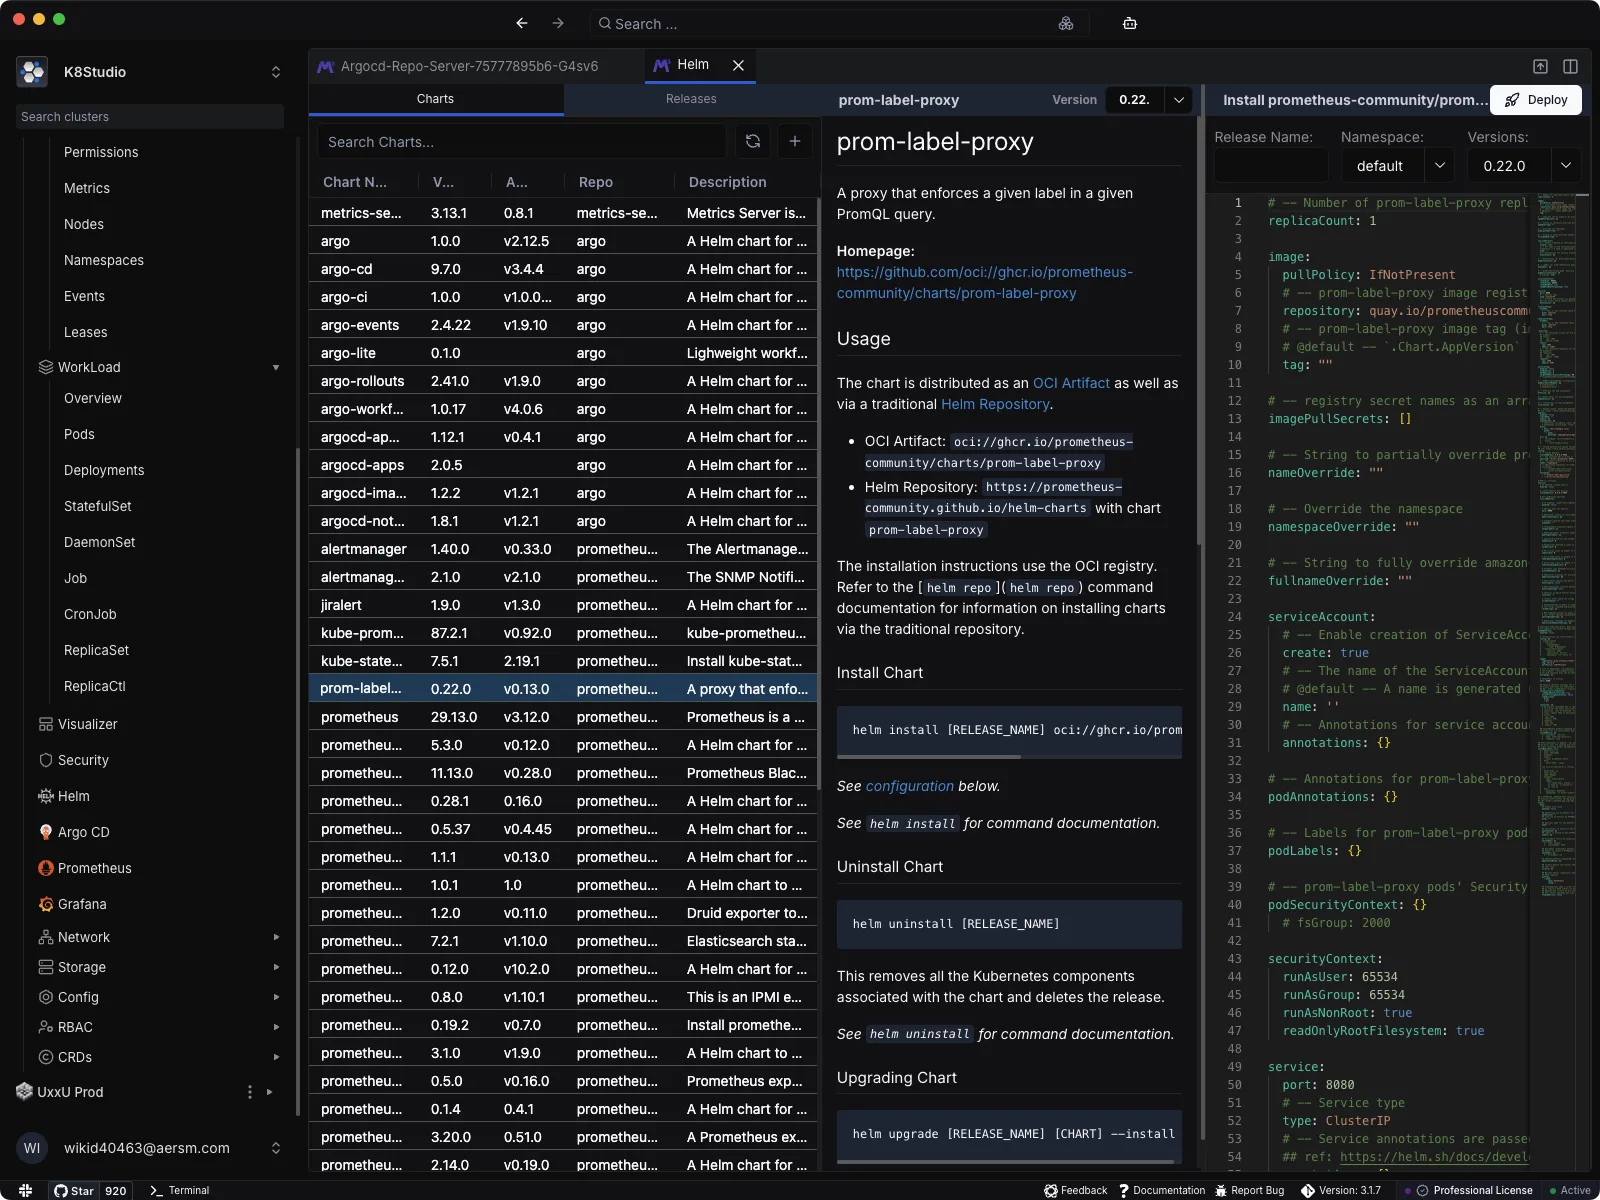Click the refresh charts icon
This screenshot has width=1600, height=1200.
[753, 142]
